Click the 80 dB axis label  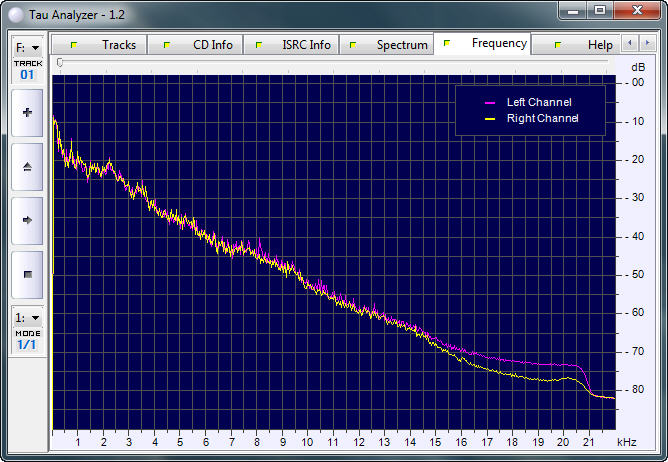point(637,390)
